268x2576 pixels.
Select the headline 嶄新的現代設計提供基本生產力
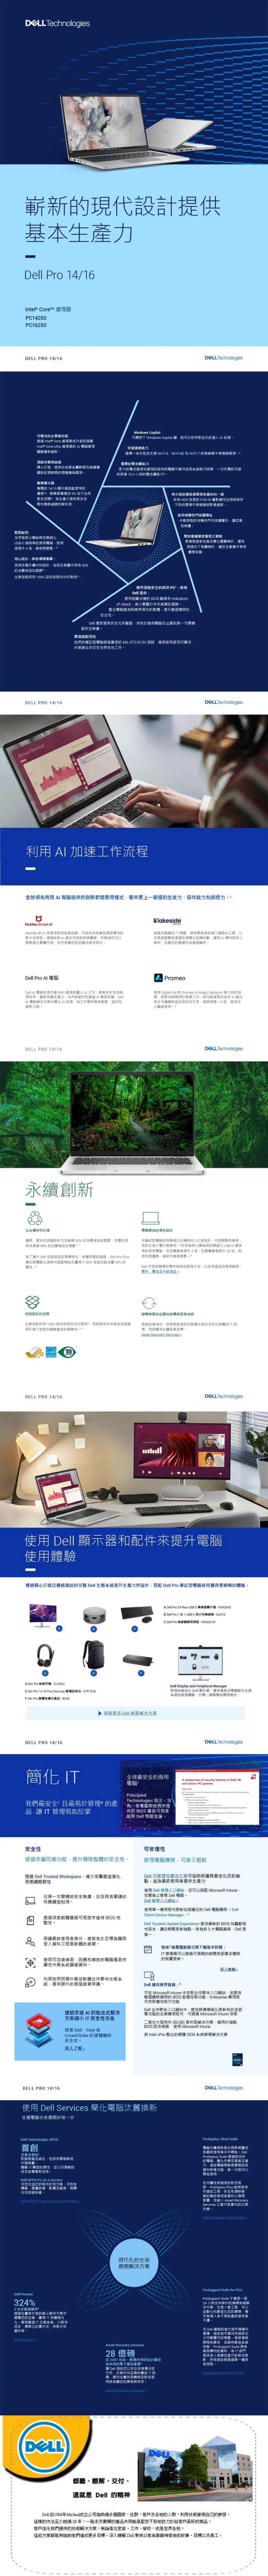click(123, 220)
